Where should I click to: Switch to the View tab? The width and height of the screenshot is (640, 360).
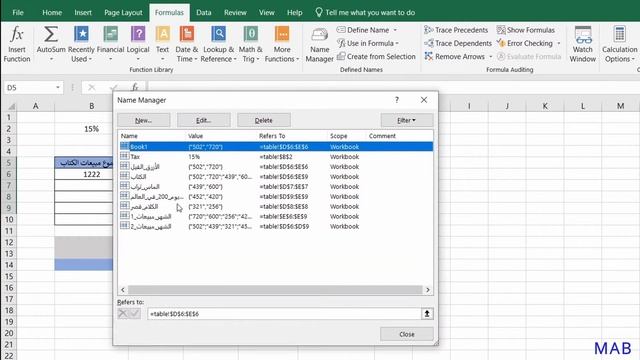[x=267, y=12]
